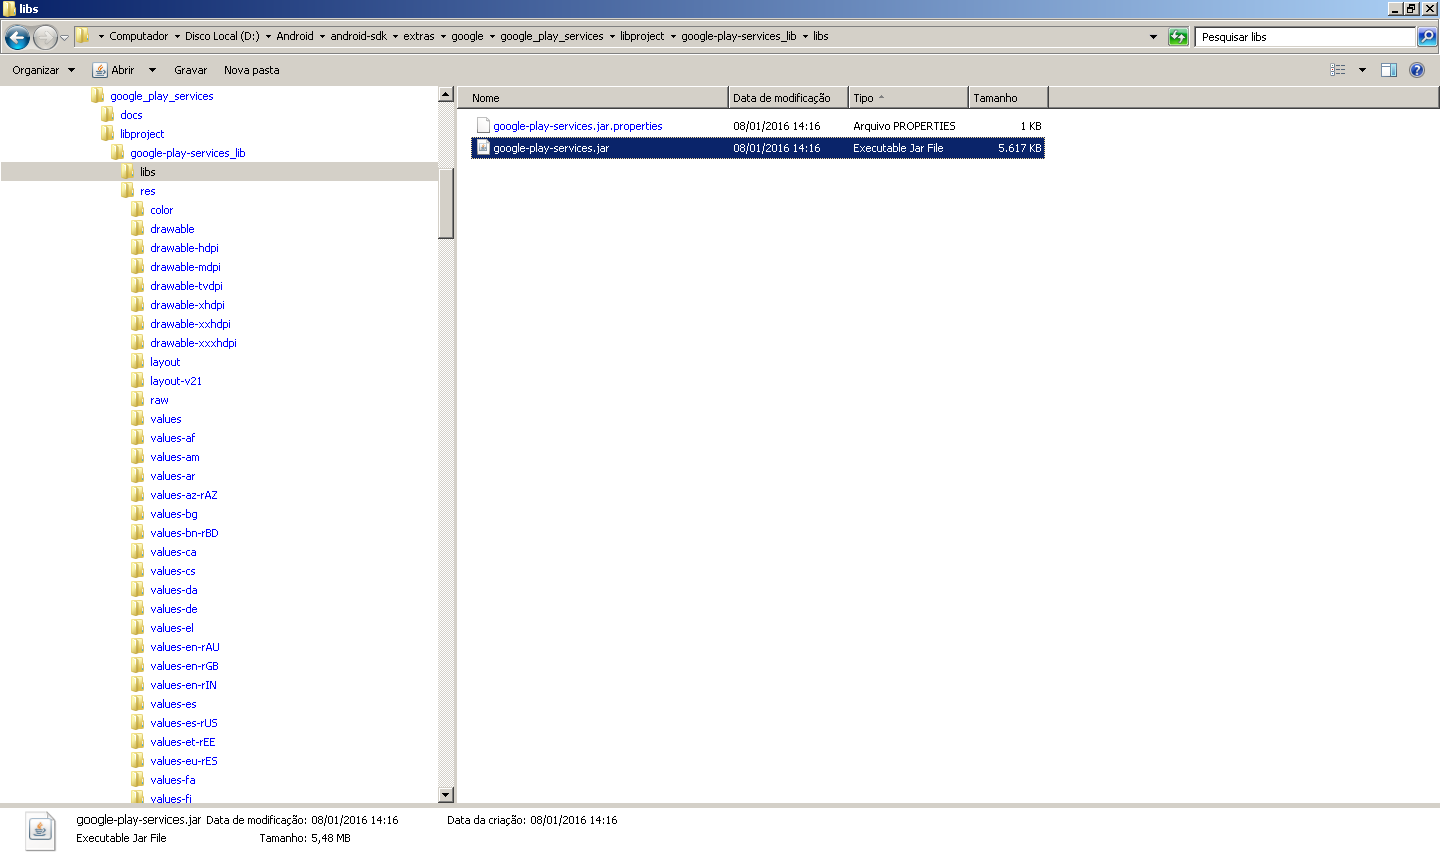Viewport: 1440px width, 855px height.
Task: Click the forward navigation arrow
Action: point(45,37)
